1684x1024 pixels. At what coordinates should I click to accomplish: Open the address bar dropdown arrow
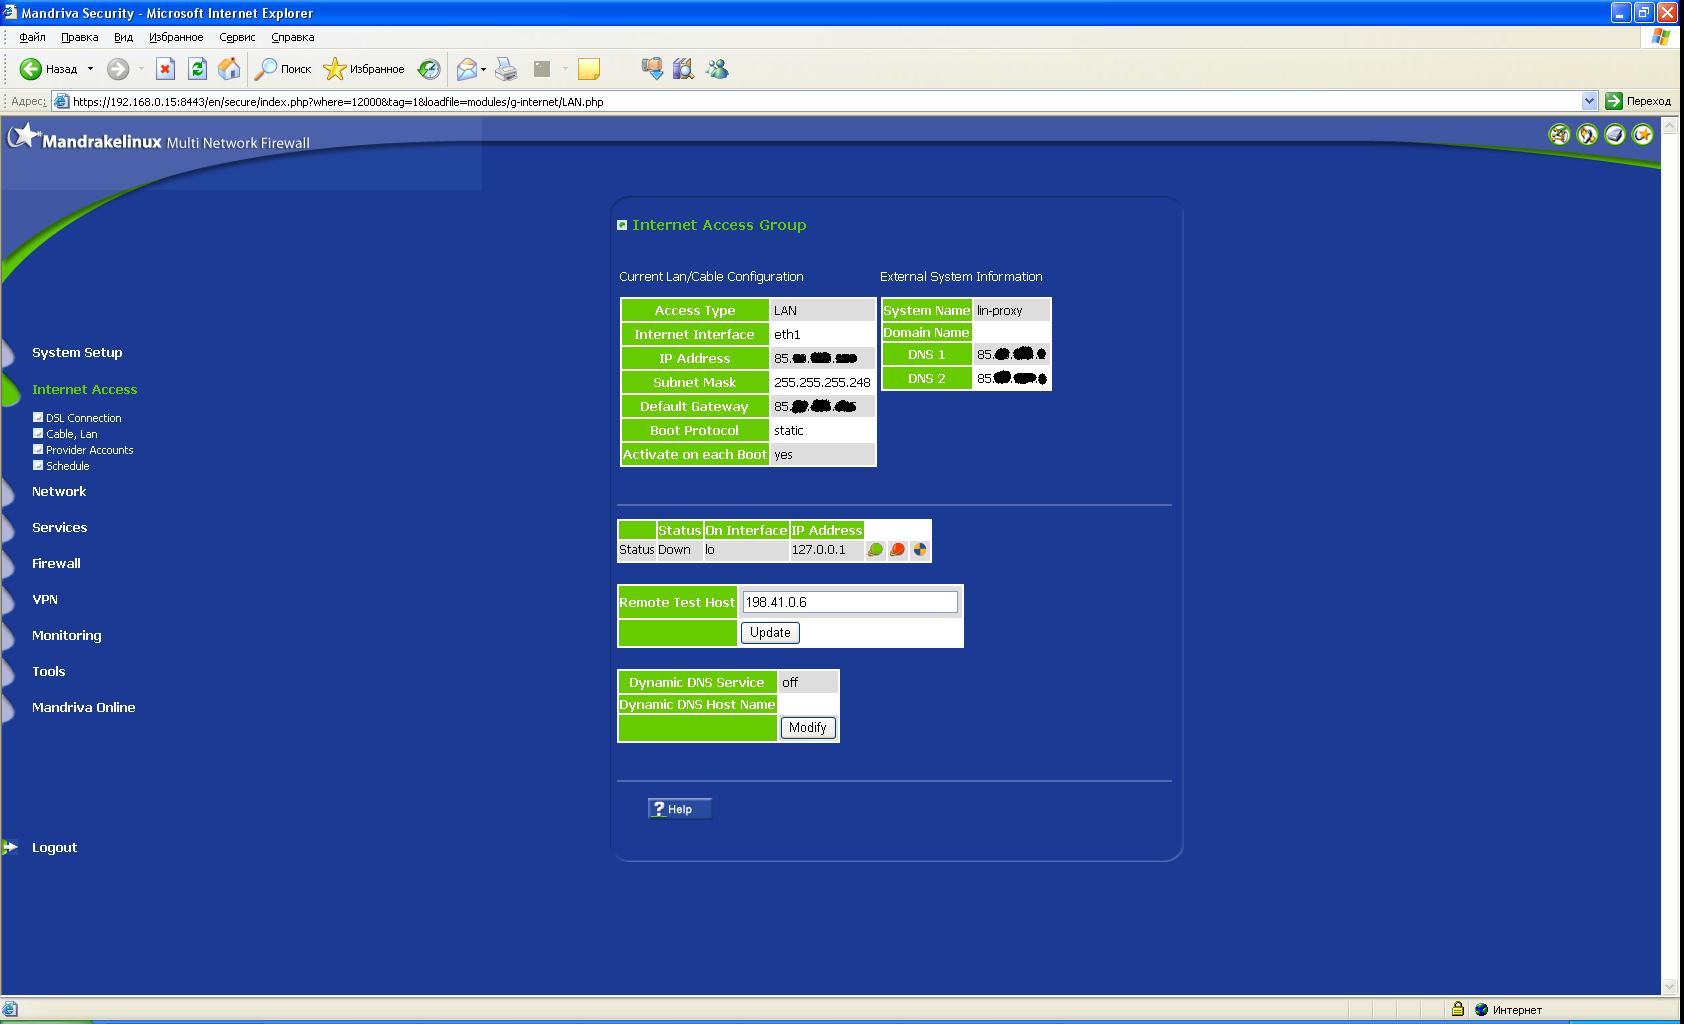[1589, 101]
